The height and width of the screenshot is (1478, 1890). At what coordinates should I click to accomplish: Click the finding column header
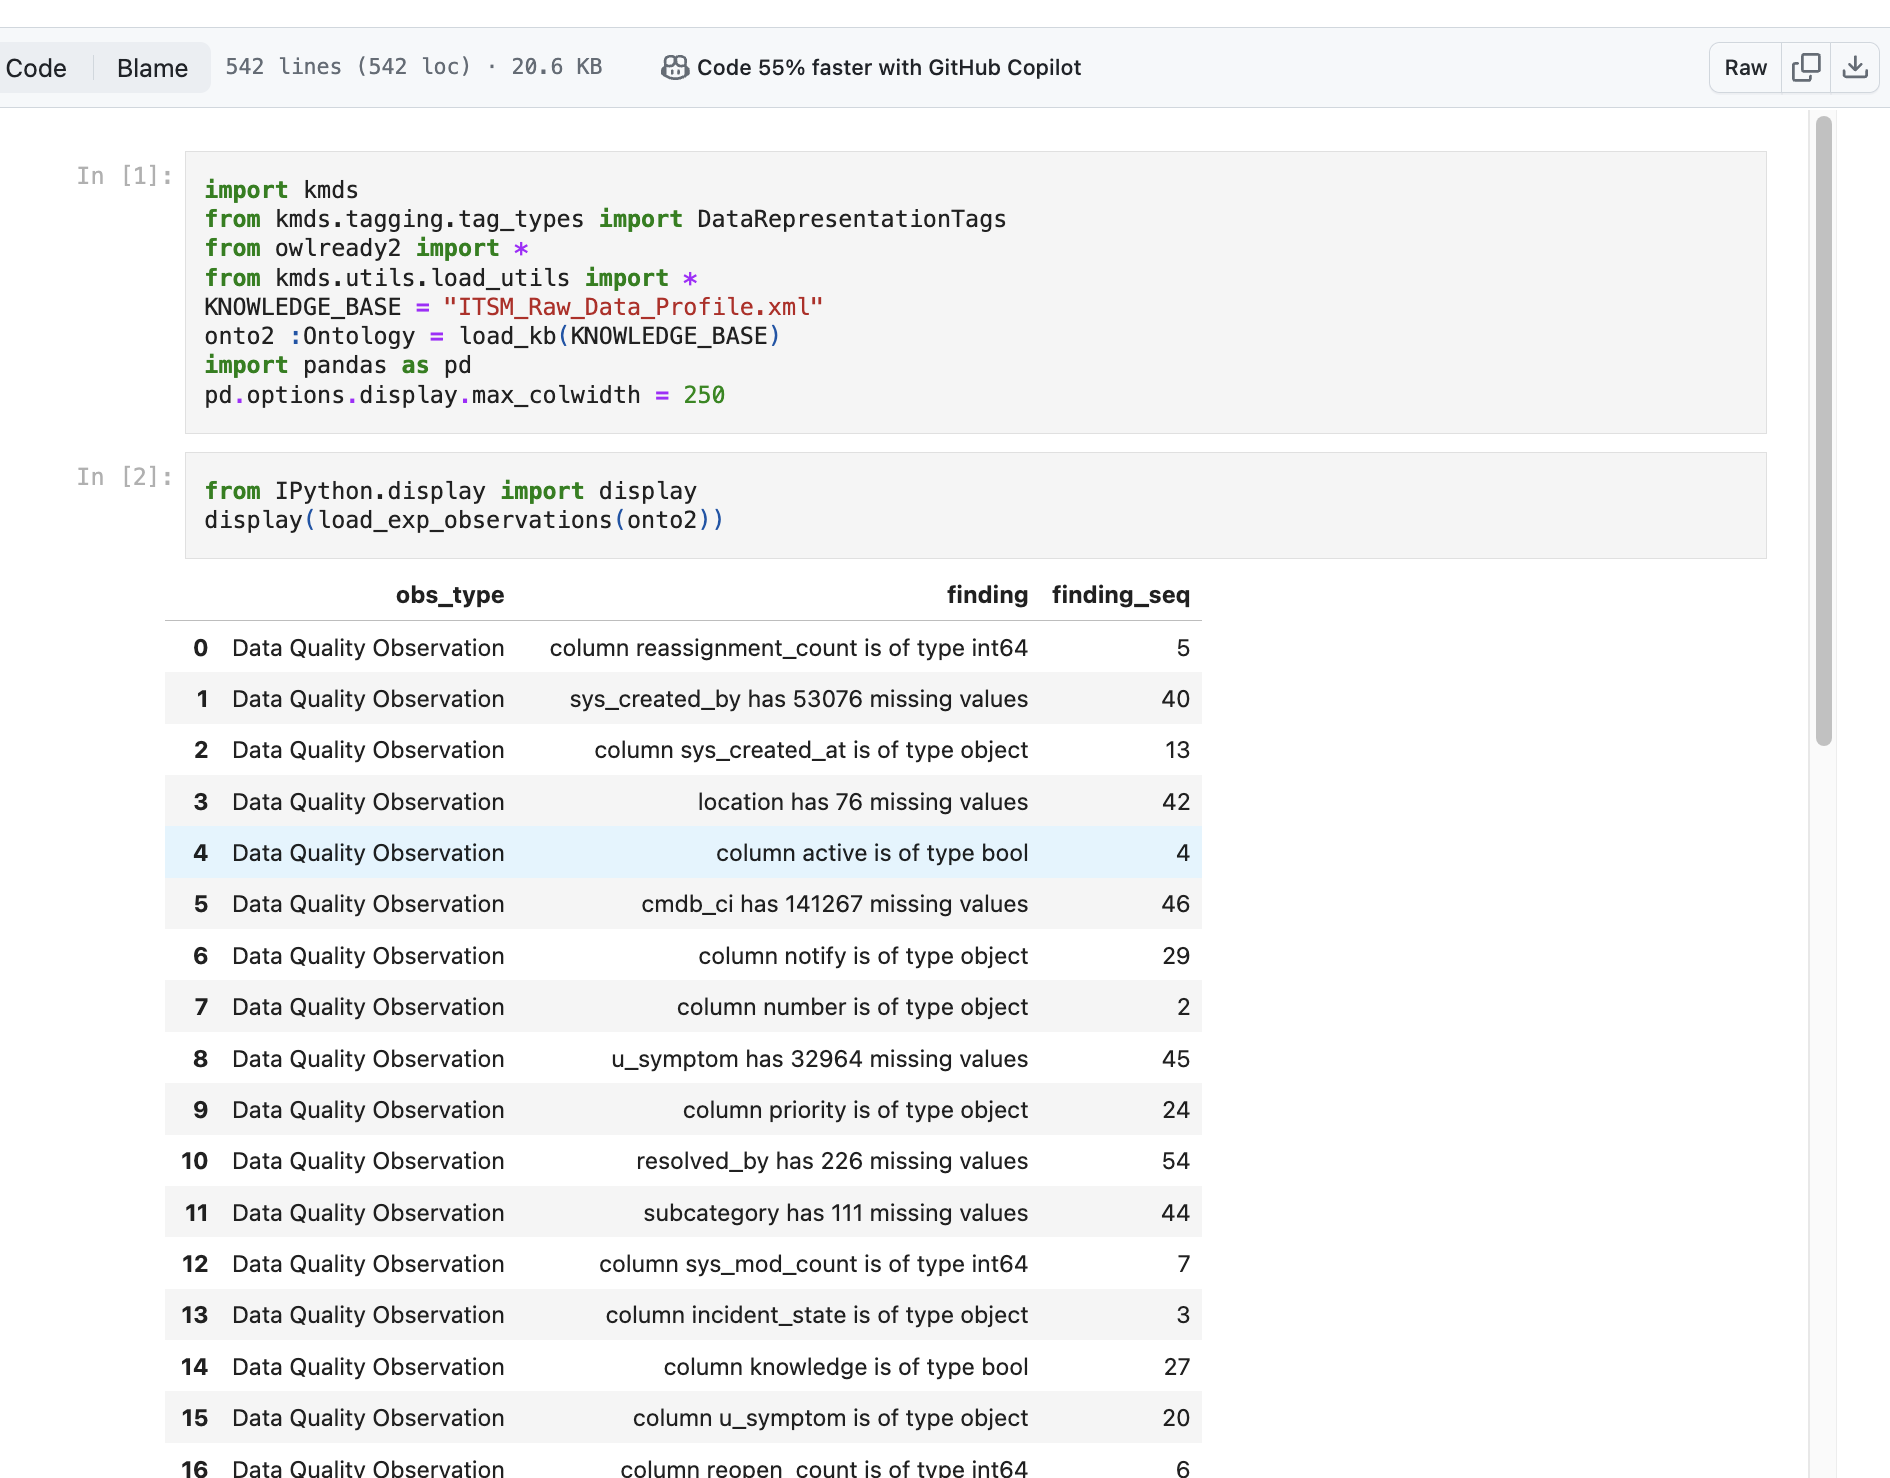(987, 595)
